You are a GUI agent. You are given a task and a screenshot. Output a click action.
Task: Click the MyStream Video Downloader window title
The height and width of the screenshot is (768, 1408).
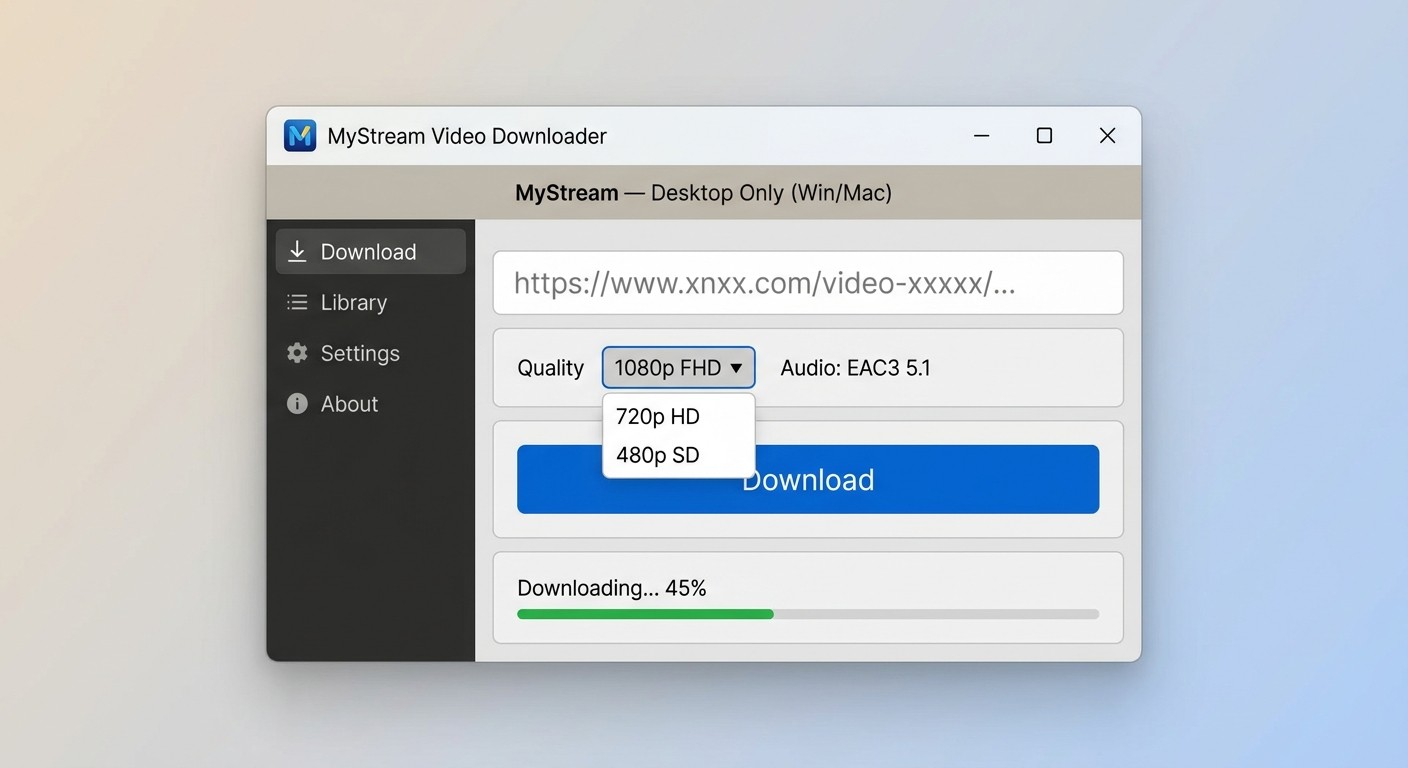467,136
